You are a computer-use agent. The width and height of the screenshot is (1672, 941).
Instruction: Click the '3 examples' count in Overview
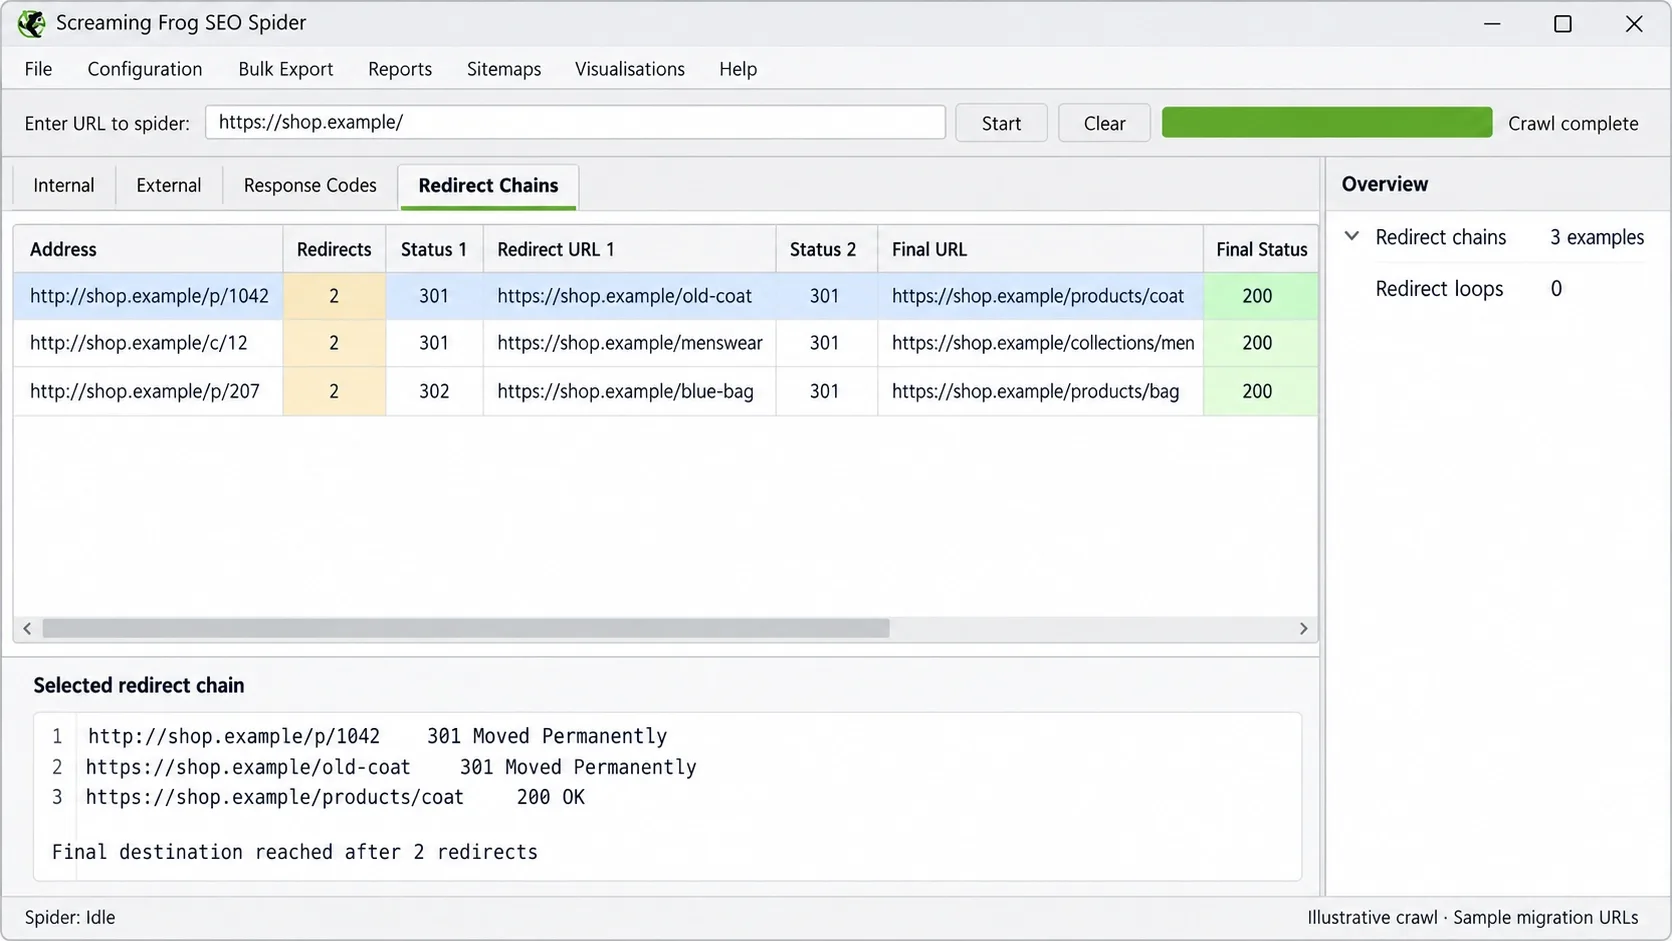click(x=1597, y=237)
